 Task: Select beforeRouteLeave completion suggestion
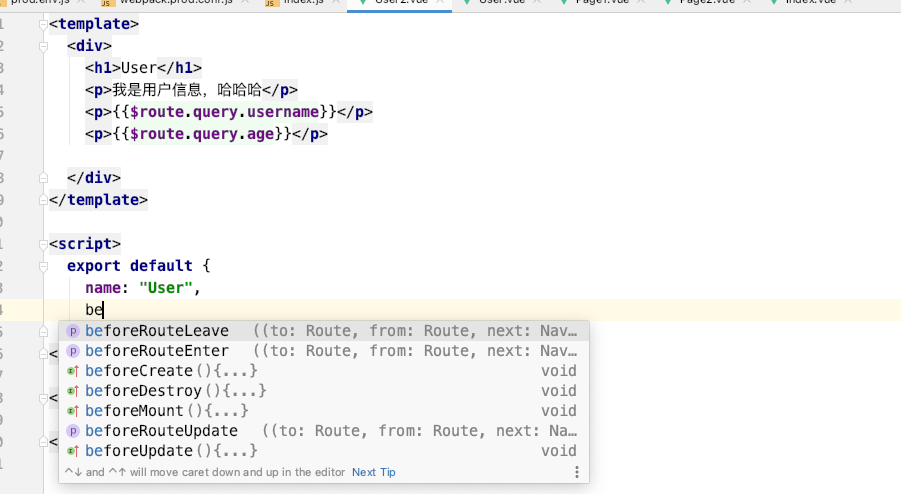pyautogui.click(x=324, y=331)
